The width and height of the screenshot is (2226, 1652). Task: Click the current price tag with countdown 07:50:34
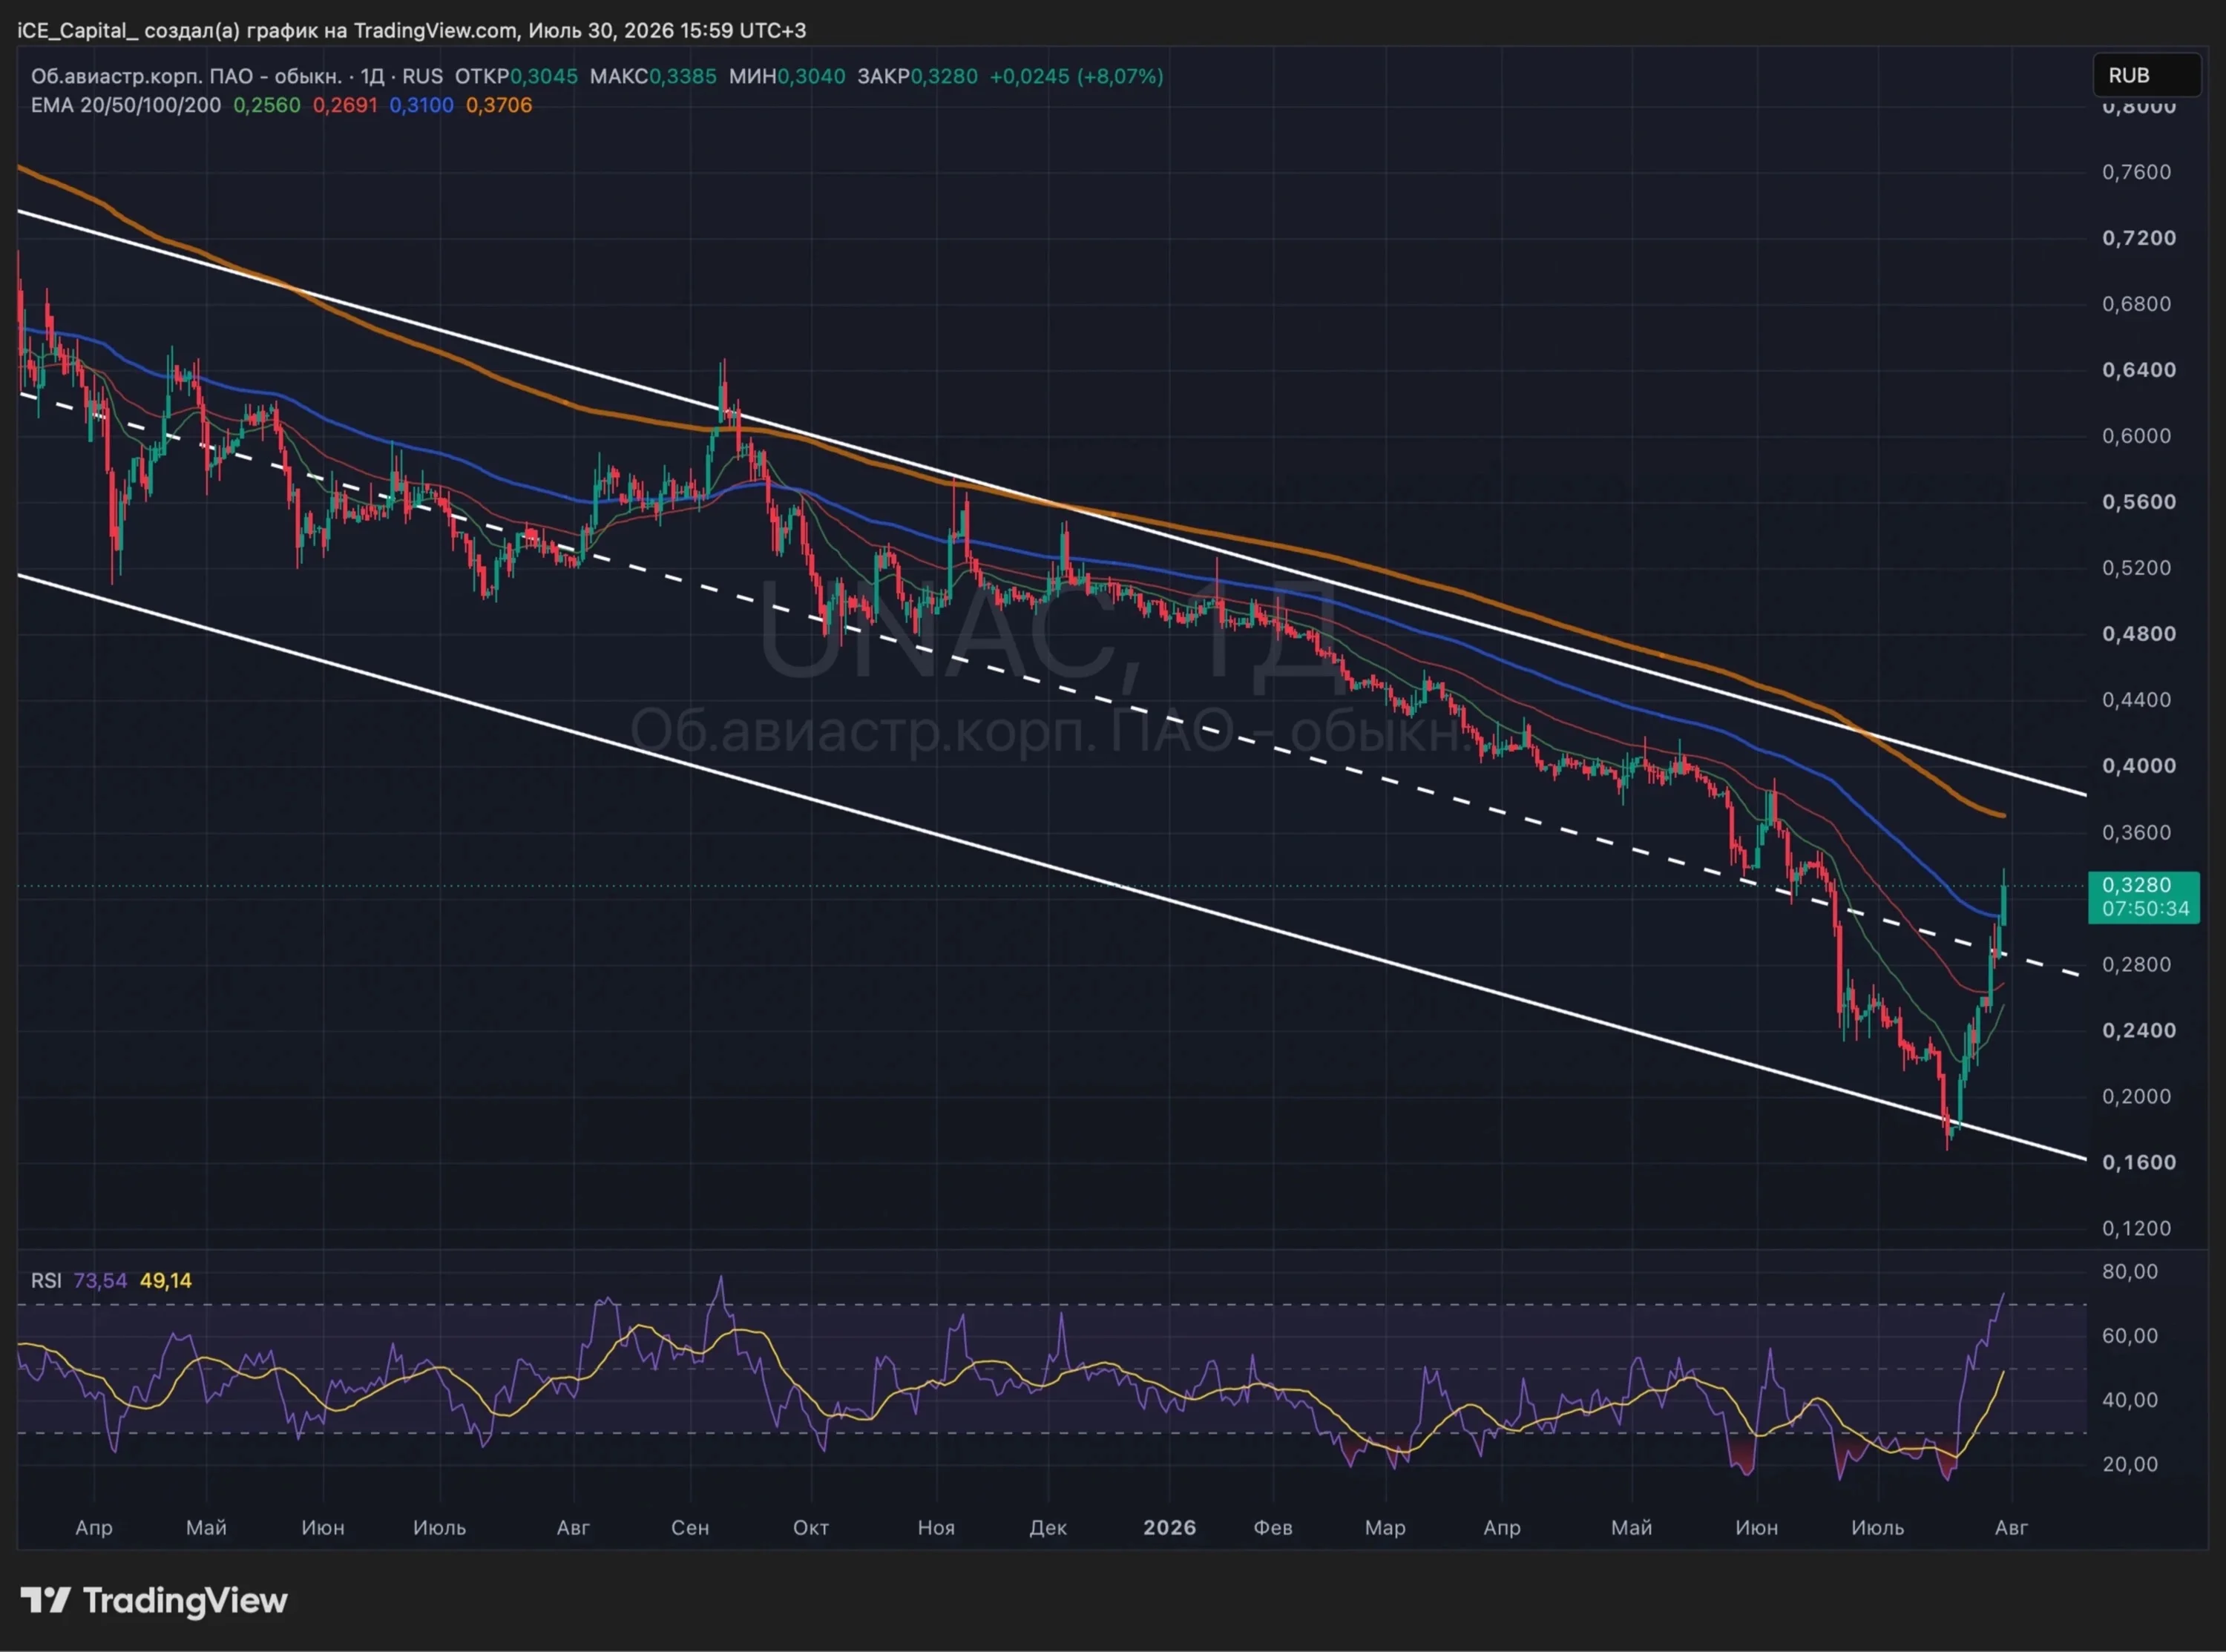pos(2144,897)
